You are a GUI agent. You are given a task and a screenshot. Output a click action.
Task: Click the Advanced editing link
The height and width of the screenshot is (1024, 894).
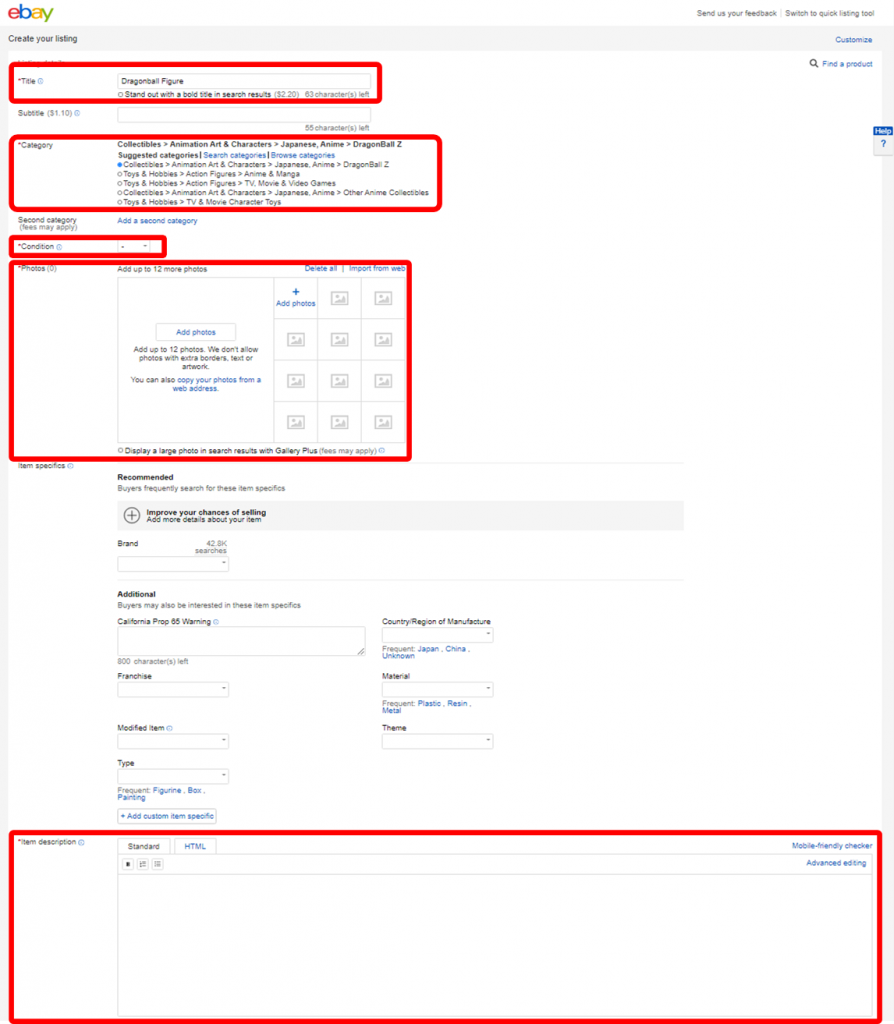pyautogui.click(x=836, y=863)
